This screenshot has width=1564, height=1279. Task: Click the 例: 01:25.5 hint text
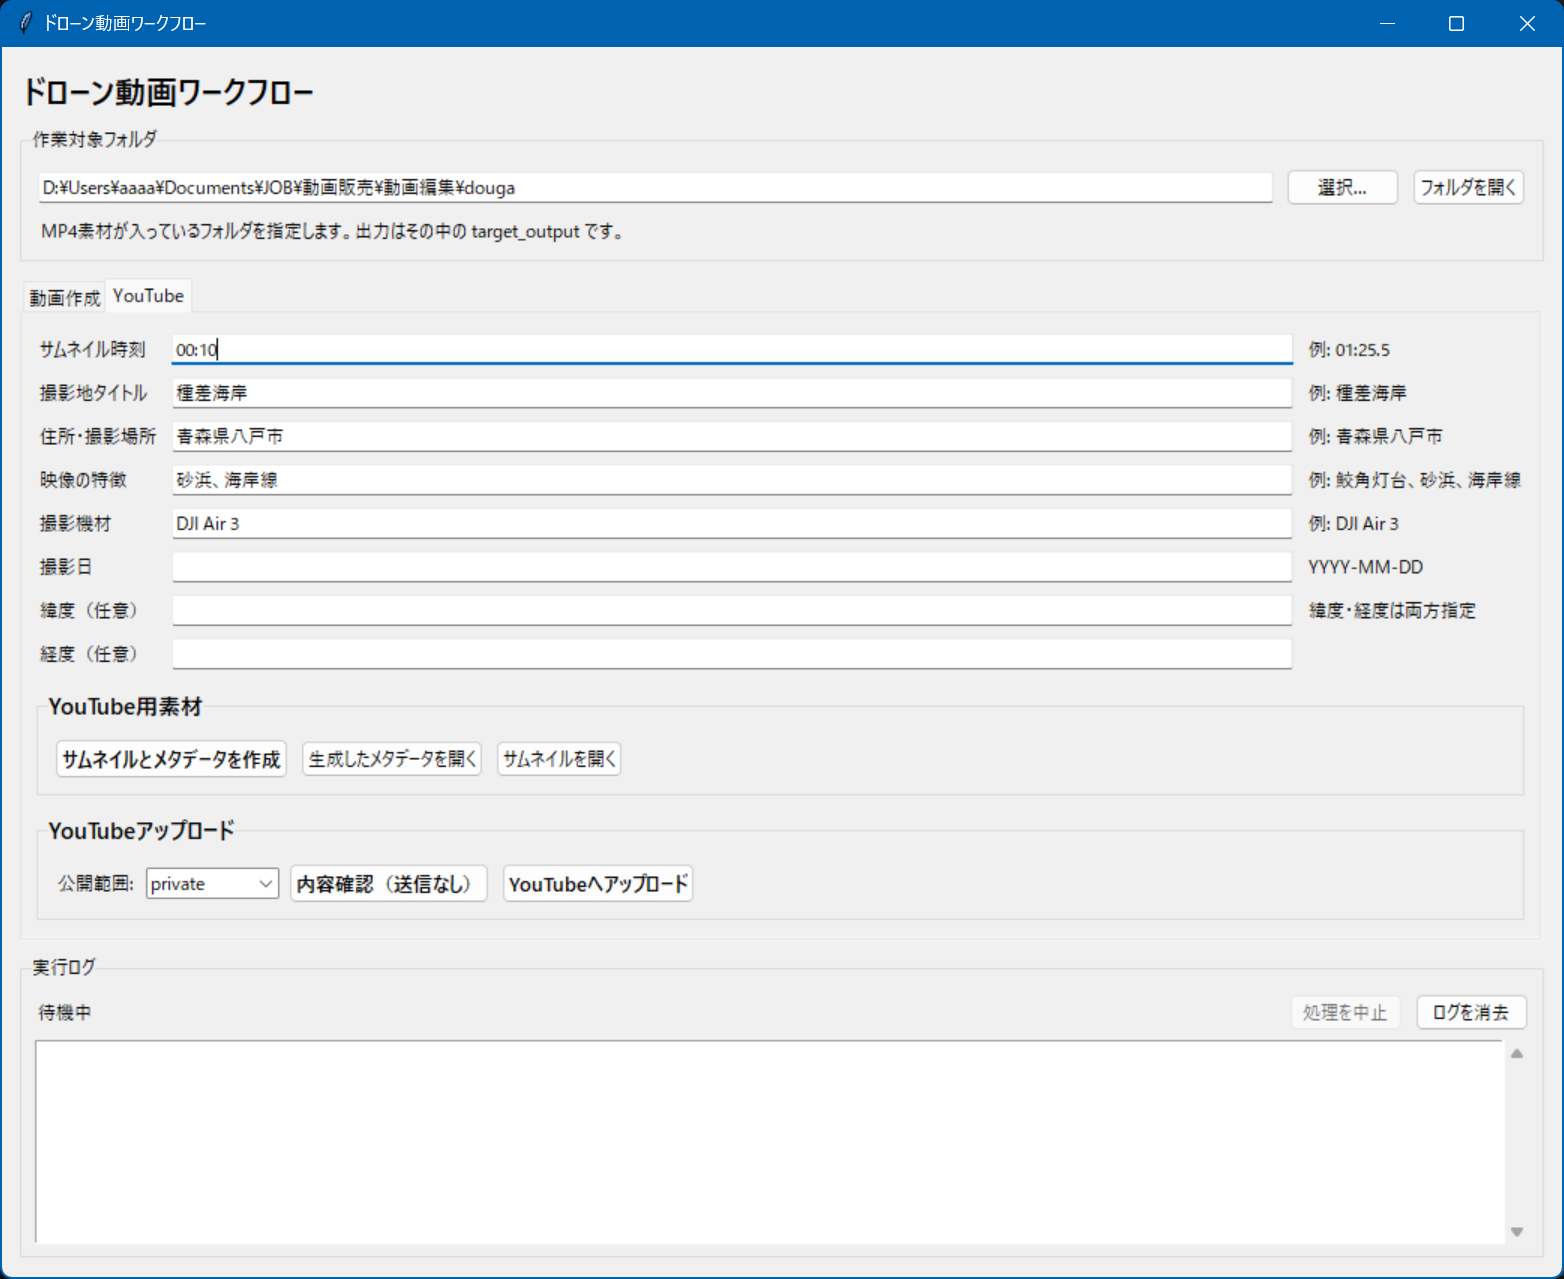pyautogui.click(x=1349, y=350)
